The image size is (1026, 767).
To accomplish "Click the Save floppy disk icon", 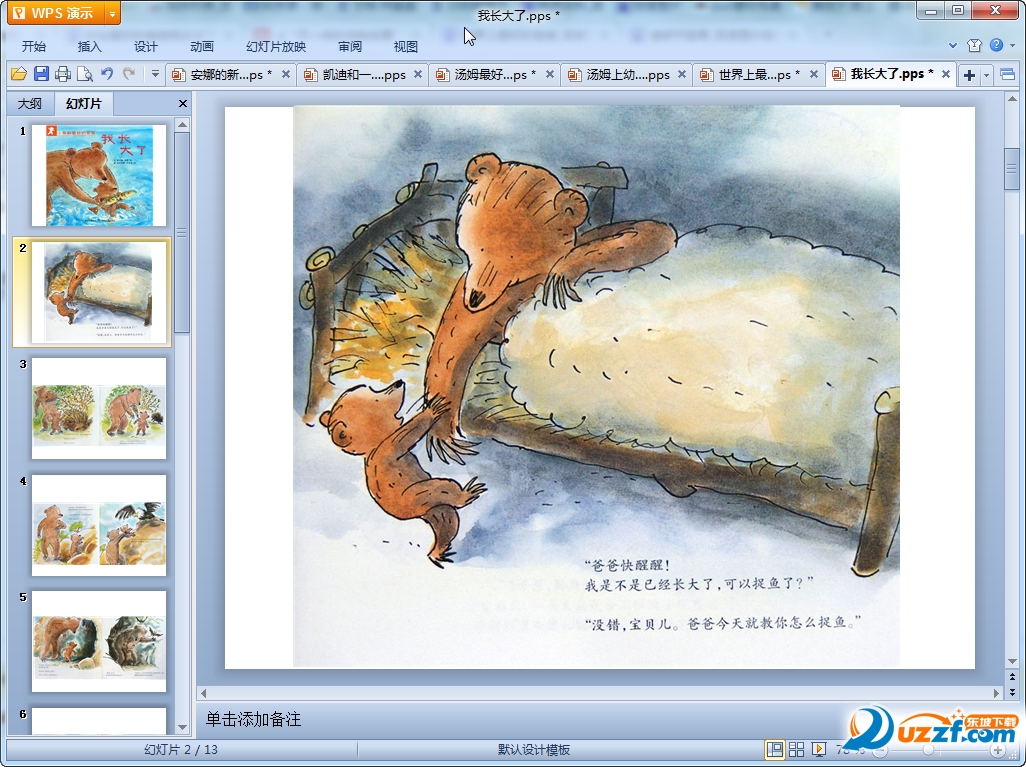I will (x=41, y=74).
